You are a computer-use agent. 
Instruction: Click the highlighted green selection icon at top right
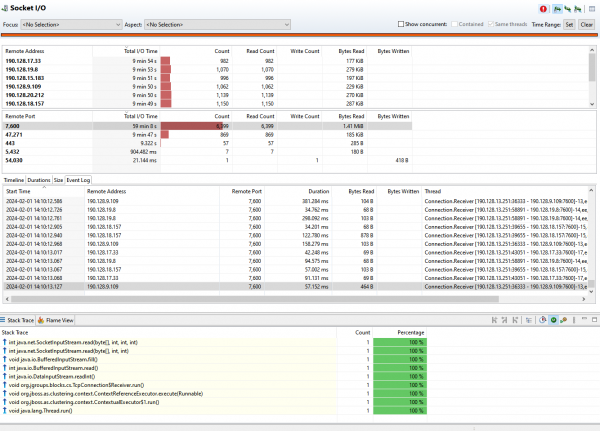(x=557, y=7)
